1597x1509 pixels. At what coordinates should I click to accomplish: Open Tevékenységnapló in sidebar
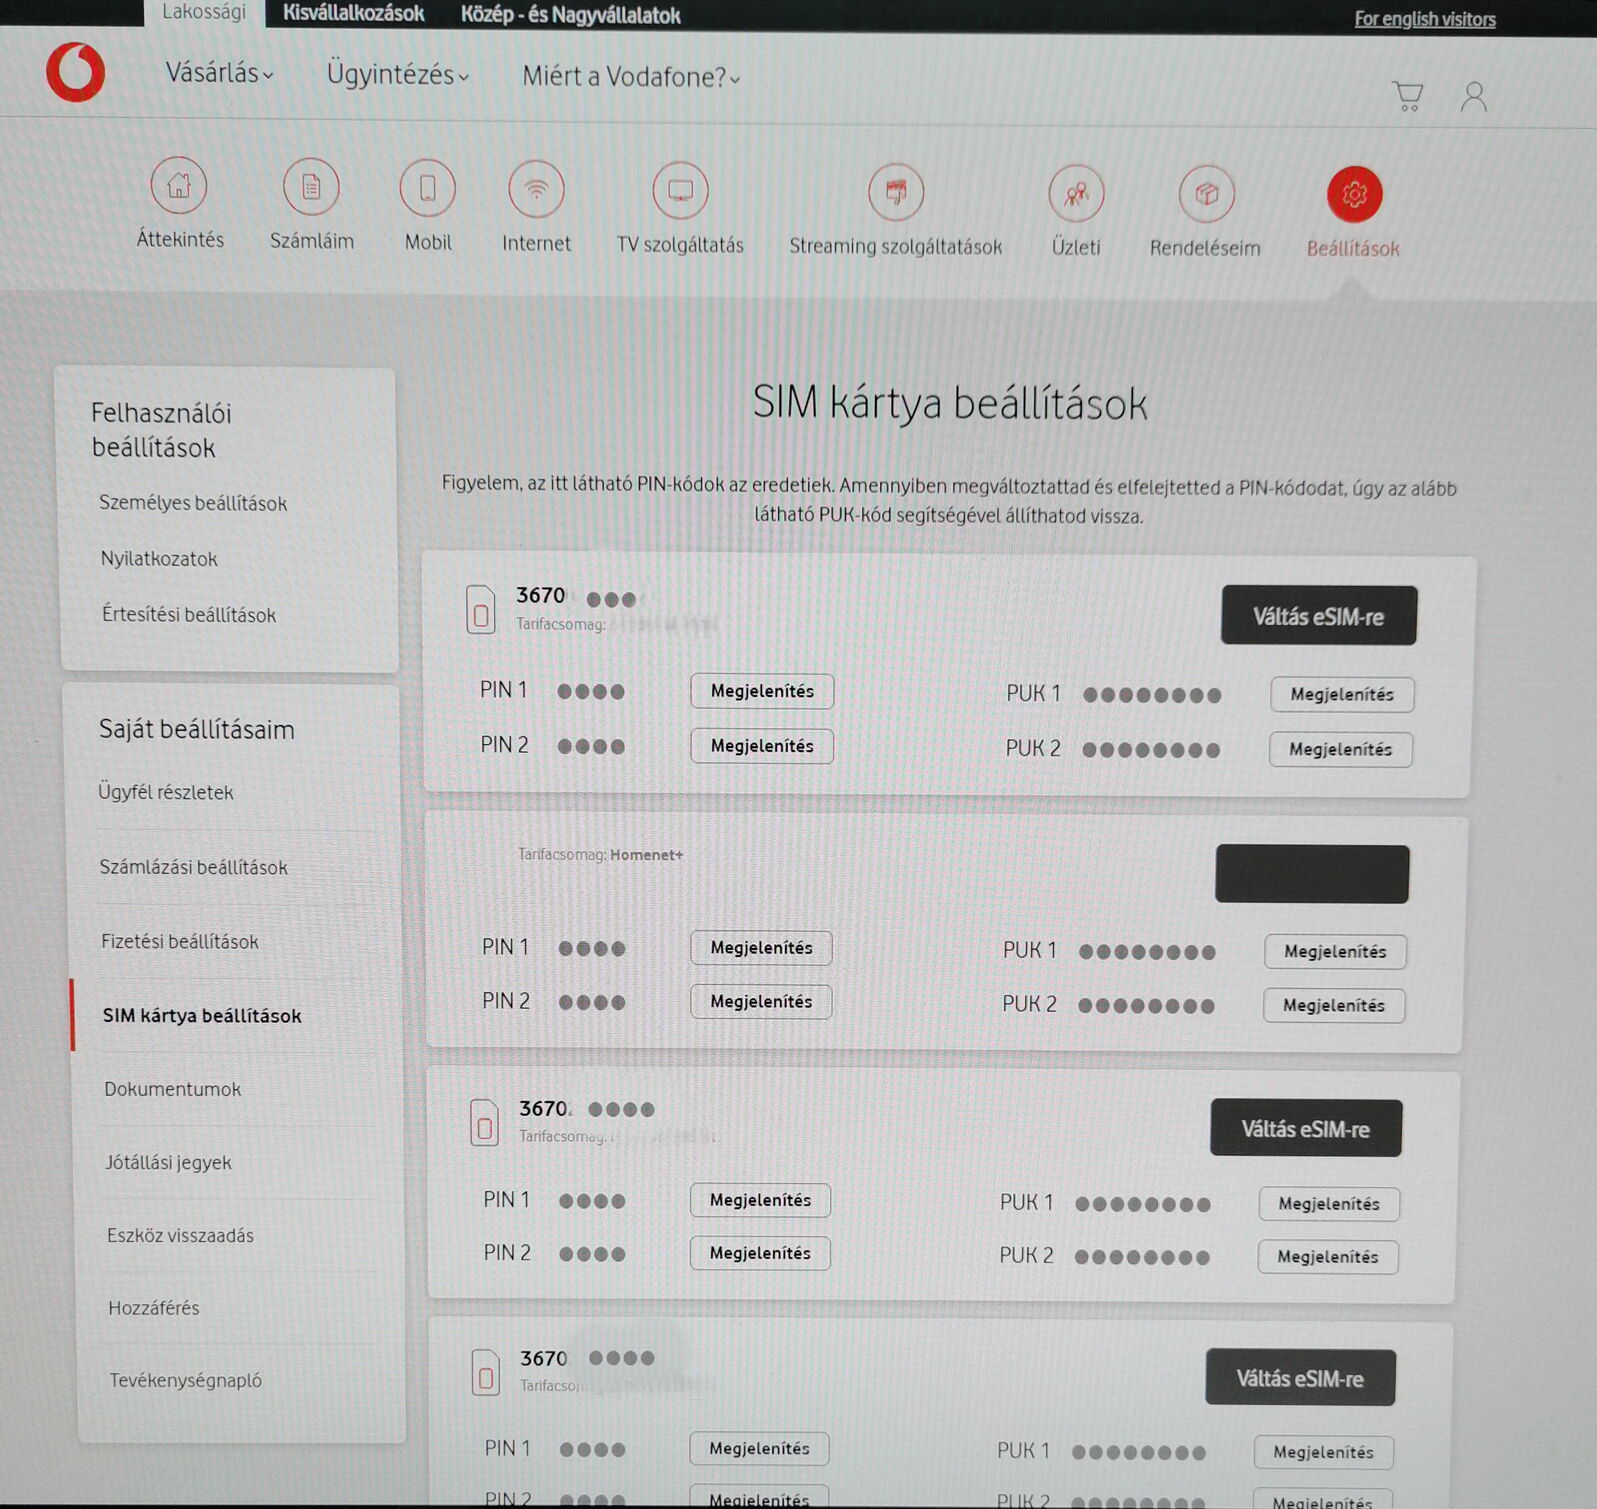pos(186,1380)
